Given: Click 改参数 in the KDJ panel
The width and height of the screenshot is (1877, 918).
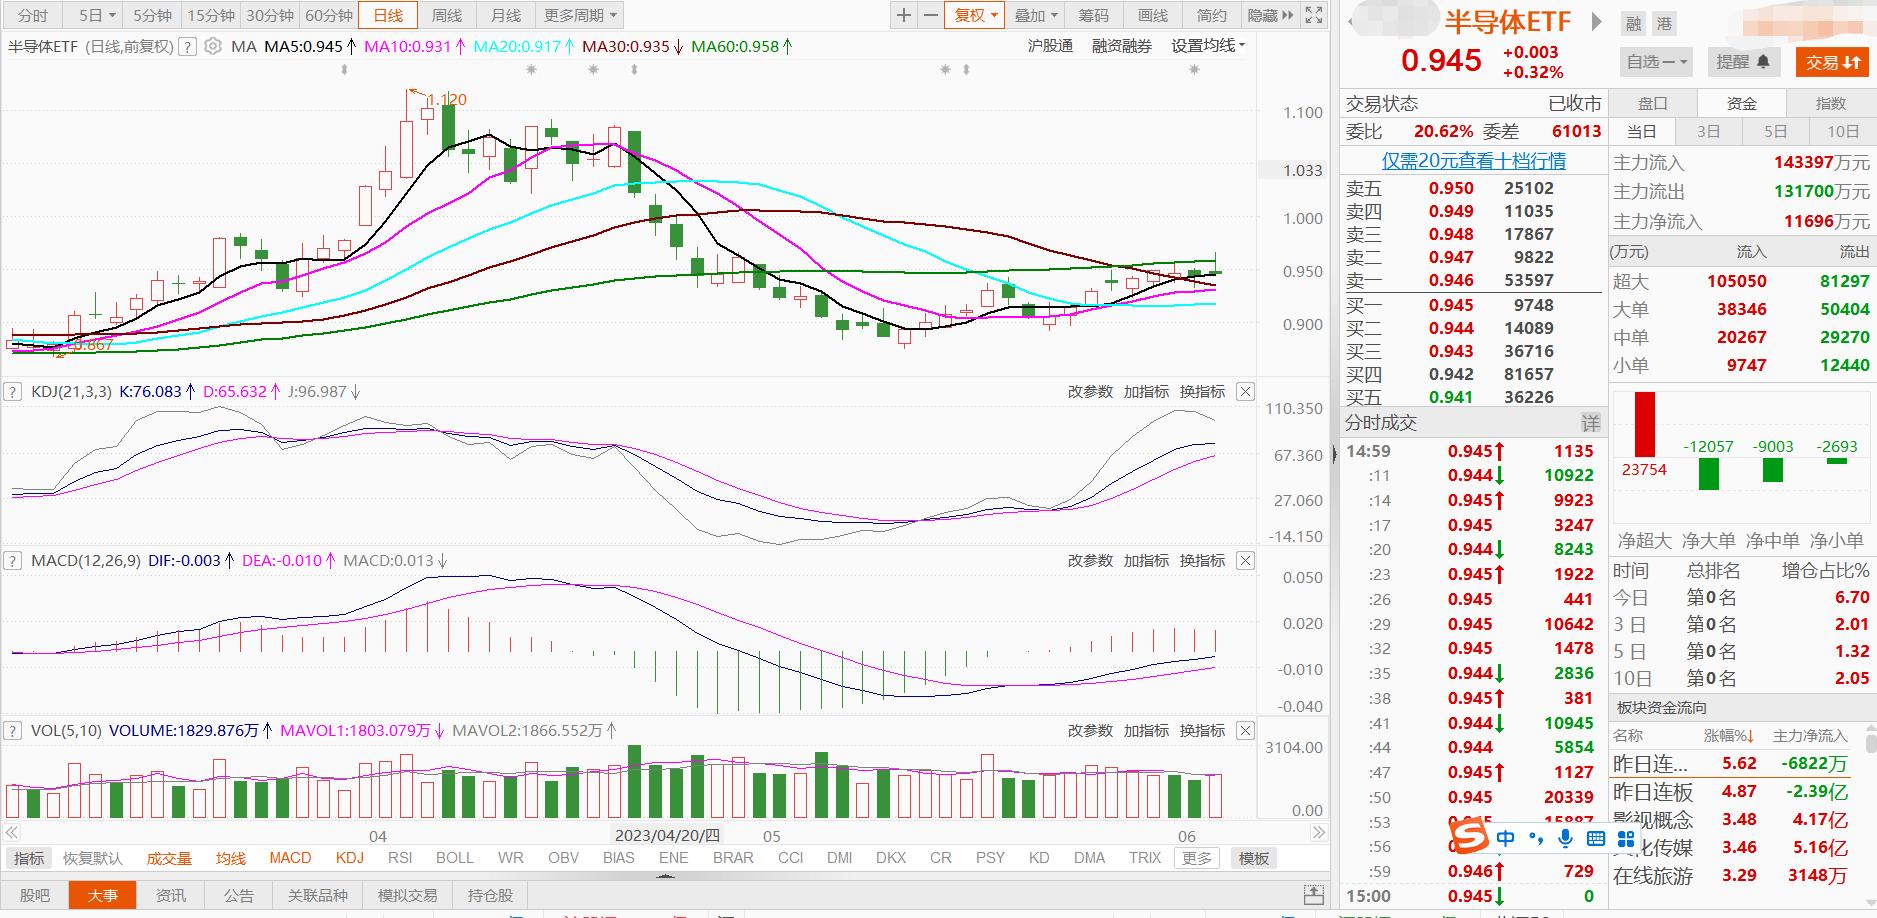Looking at the screenshot, I should (x=1089, y=392).
